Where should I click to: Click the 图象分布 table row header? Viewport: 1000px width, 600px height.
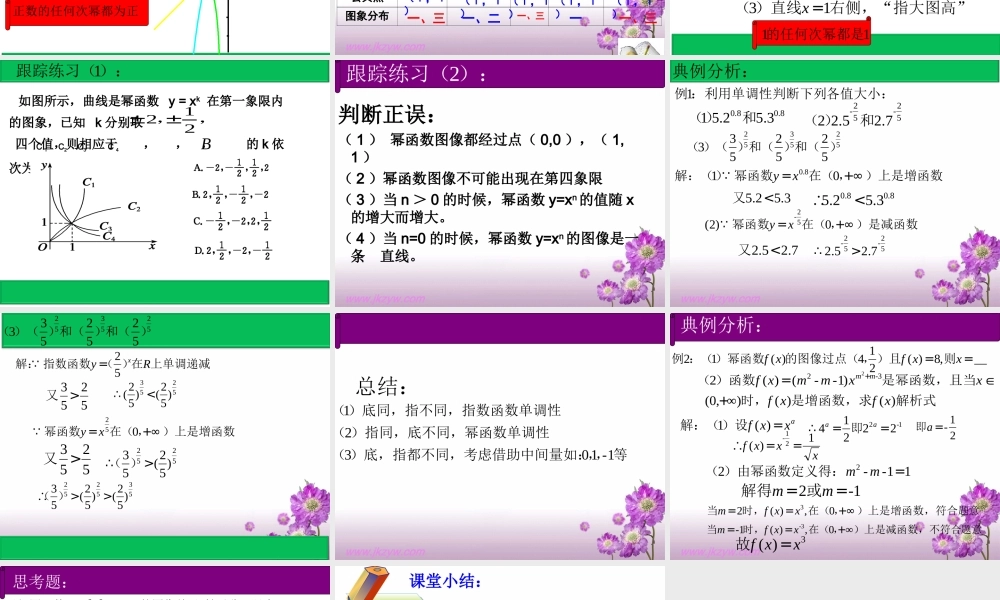coord(367,16)
